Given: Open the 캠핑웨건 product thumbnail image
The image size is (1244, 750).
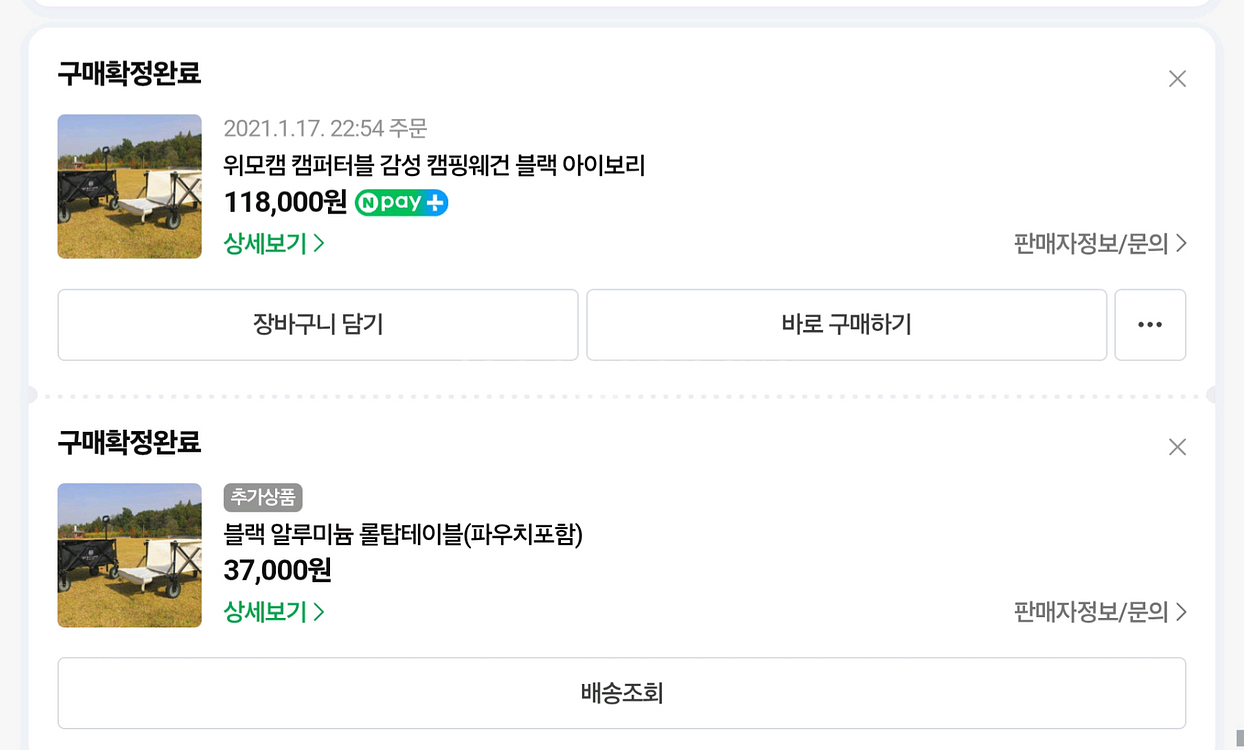Looking at the screenshot, I should pos(130,186).
